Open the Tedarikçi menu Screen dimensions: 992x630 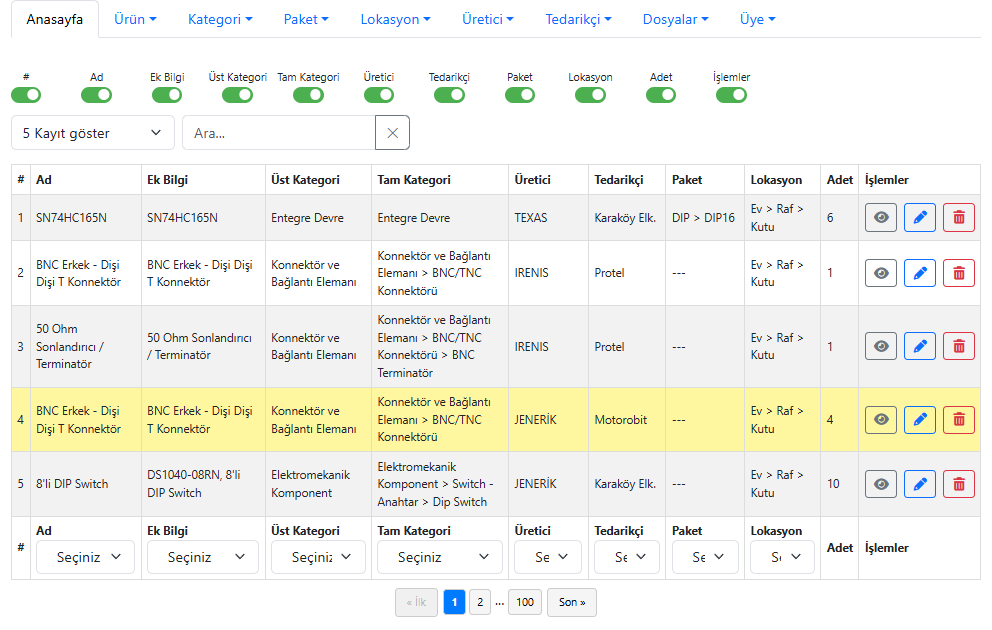[578, 19]
